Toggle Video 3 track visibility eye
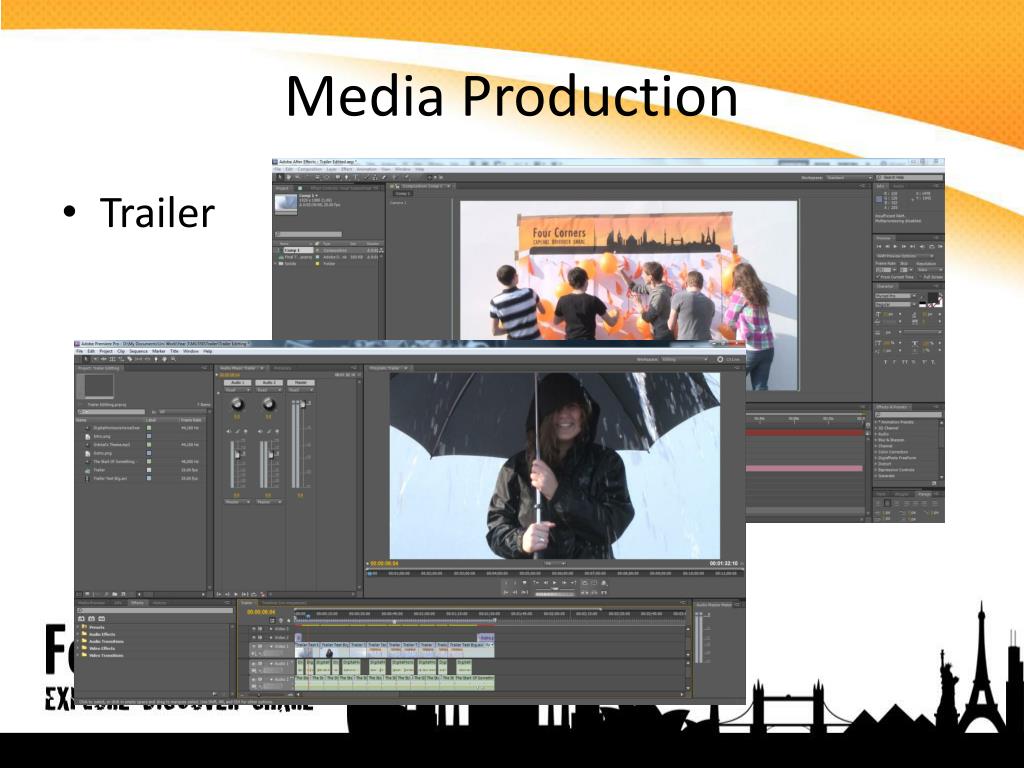Viewport: 1024px width, 768px height. click(x=256, y=629)
